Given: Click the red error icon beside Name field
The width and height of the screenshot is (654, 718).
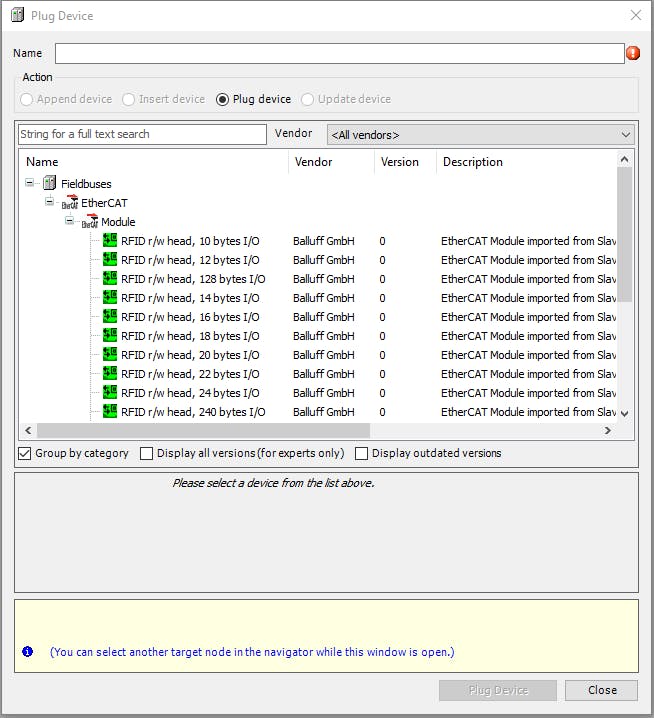Looking at the screenshot, I should pos(633,53).
